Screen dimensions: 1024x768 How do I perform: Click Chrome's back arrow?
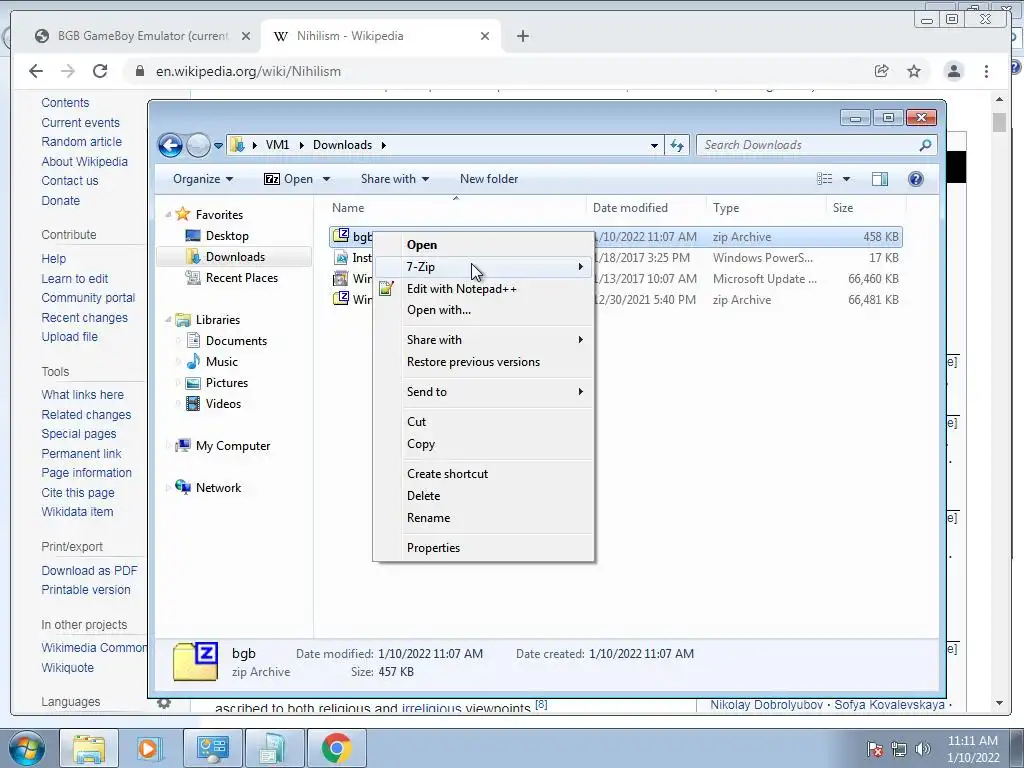tap(36, 71)
